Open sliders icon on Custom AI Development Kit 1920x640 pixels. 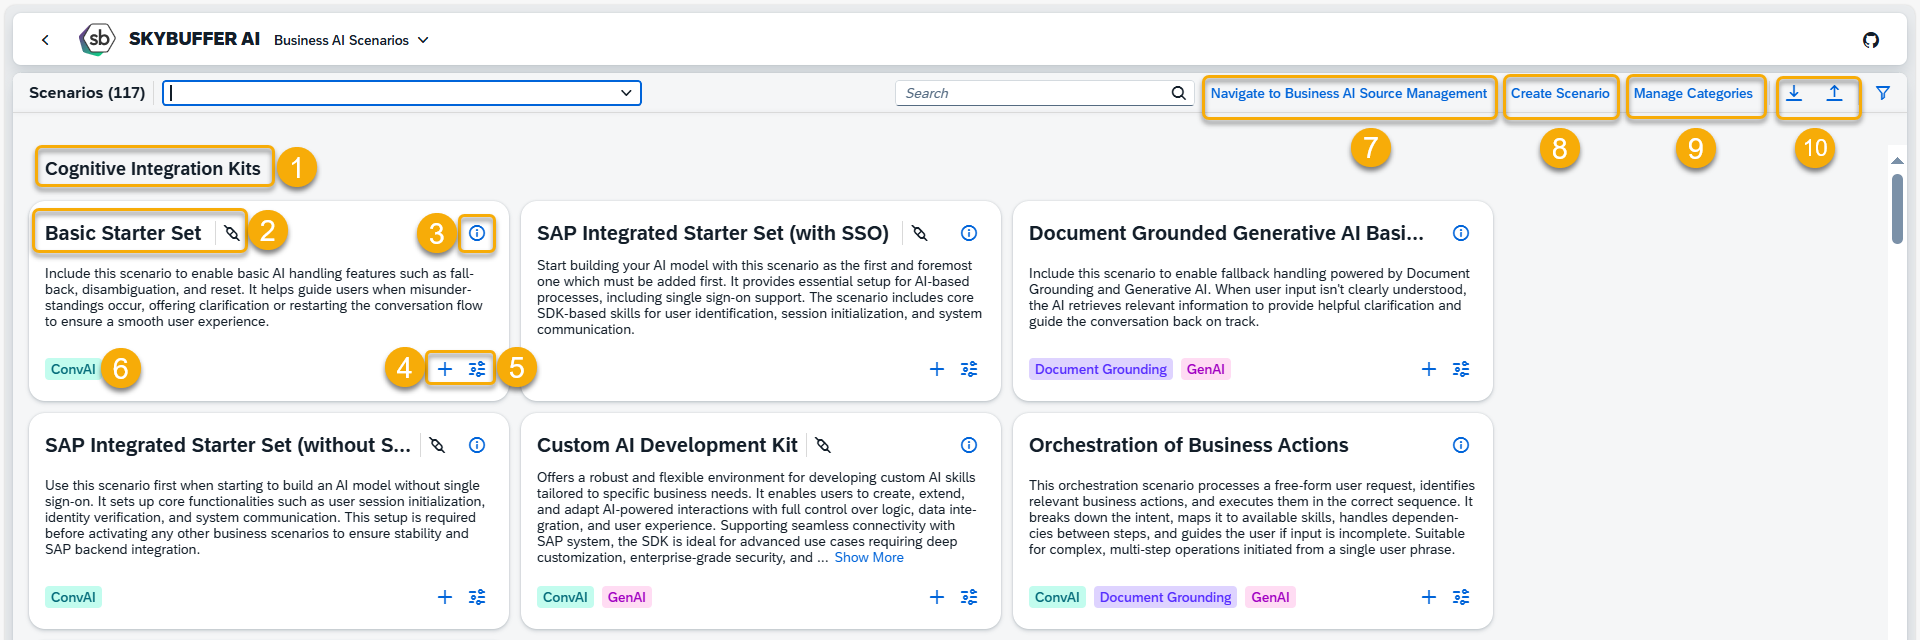pyautogui.click(x=969, y=597)
